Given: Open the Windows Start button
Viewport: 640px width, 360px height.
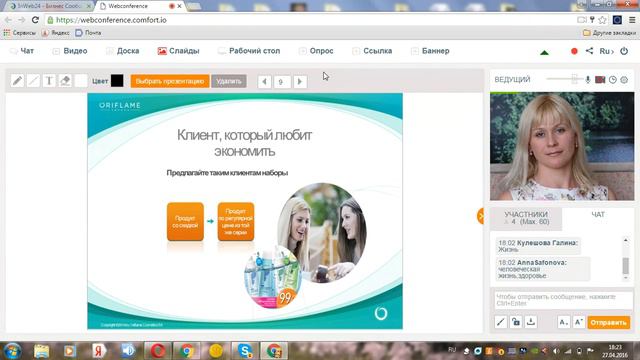Looking at the screenshot, I should 12,351.
